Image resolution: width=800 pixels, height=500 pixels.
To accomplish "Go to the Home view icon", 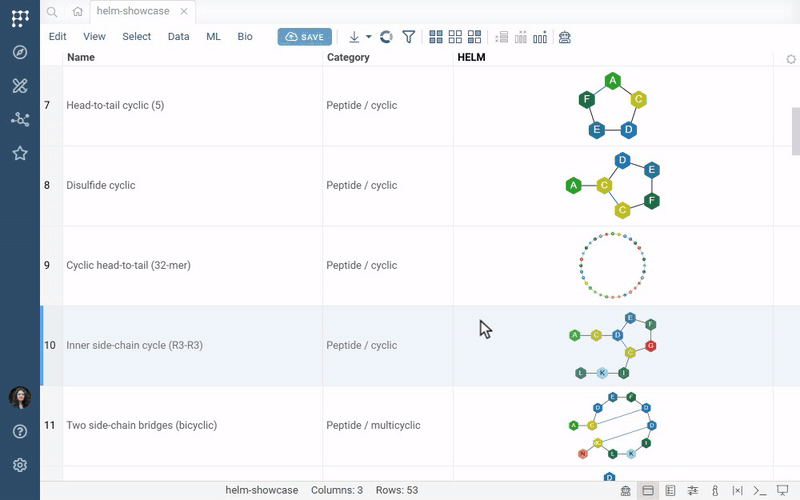I will point(77,11).
